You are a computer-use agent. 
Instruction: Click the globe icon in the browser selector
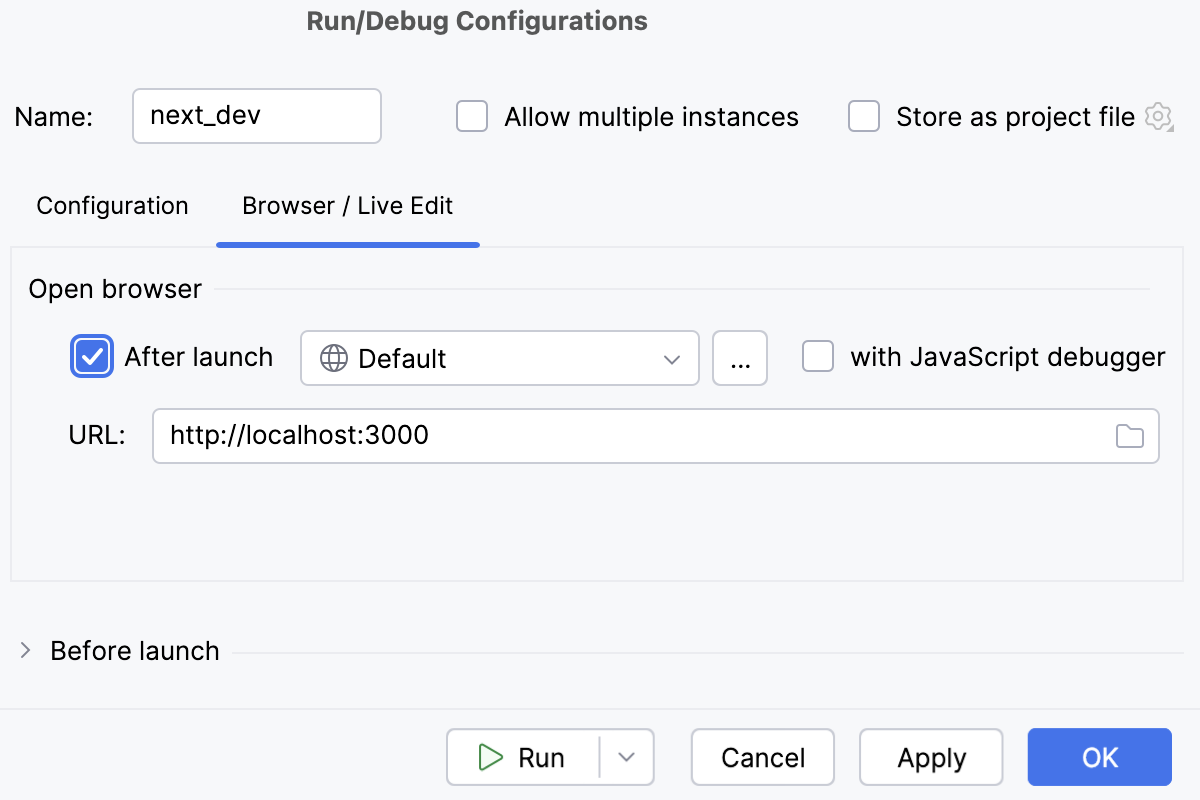pyautogui.click(x=333, y=357)
